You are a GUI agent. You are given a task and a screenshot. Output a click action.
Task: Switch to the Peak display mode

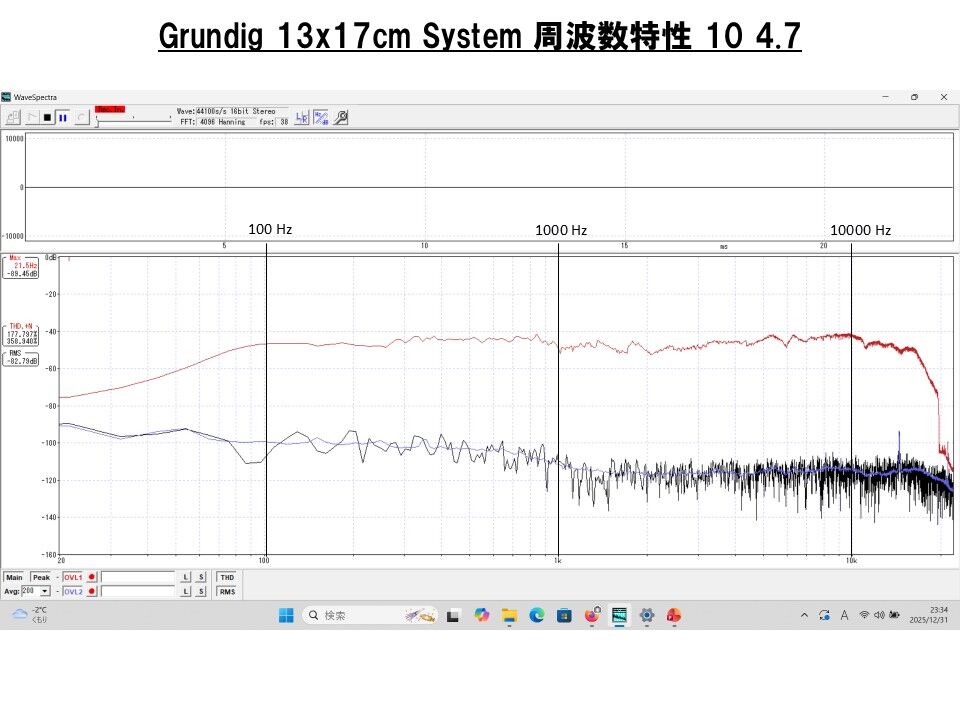point(41,577)
